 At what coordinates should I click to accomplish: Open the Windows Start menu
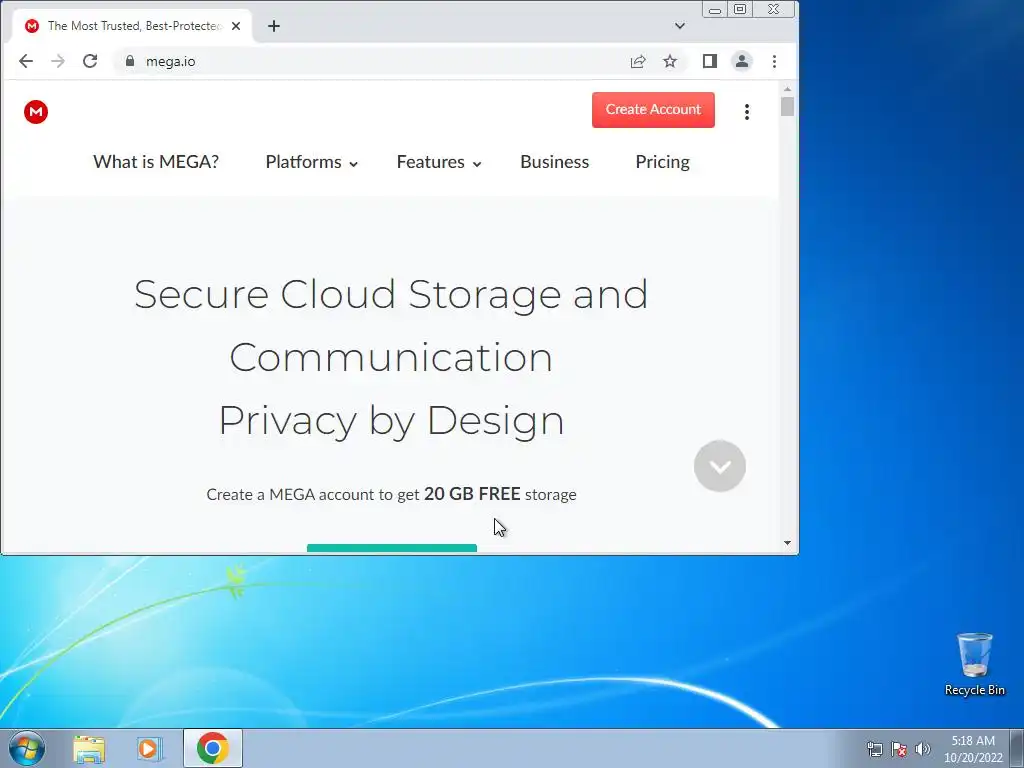[27, 748]
